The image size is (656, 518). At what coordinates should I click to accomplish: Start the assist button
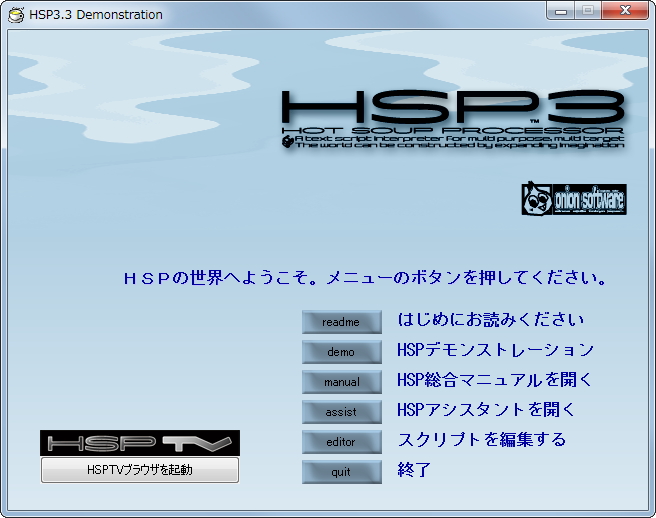click(x=342, y=412)
